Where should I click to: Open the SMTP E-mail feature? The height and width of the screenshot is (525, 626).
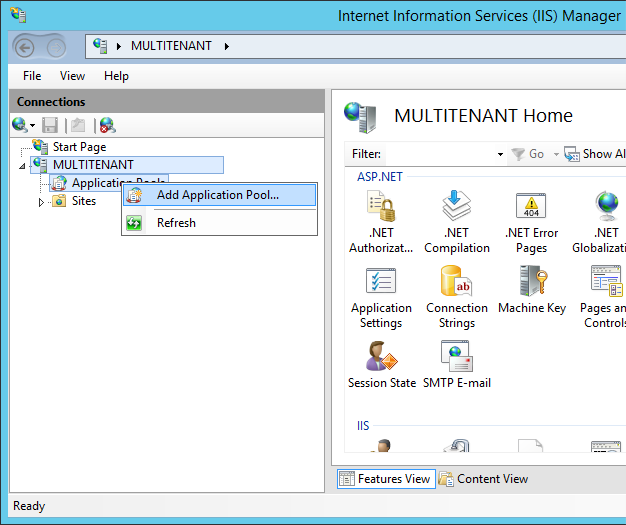coord(457,365)
